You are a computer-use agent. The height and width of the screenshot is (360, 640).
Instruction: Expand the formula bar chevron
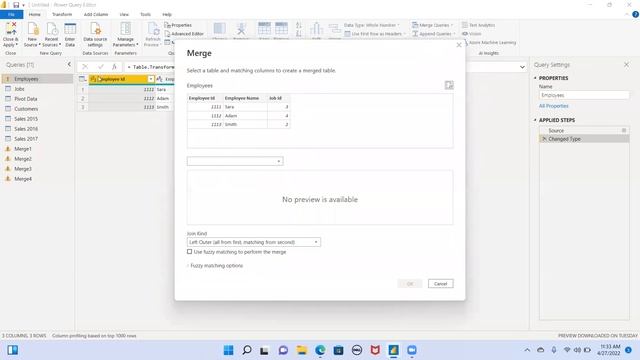coord(522,67)
